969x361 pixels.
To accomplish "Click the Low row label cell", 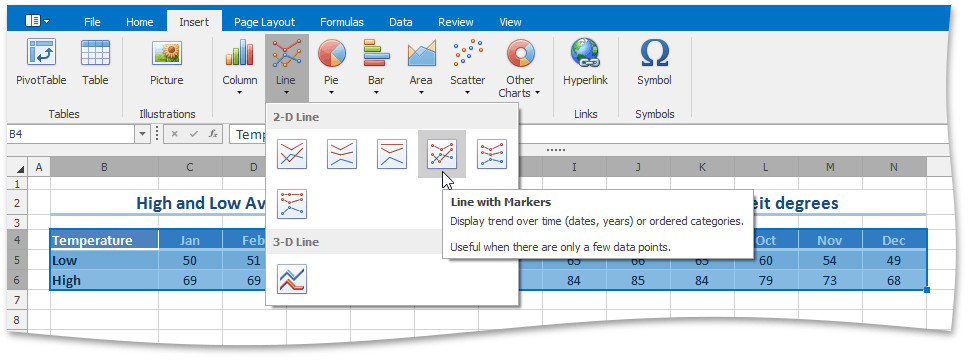I will click(x=104, y=260).
